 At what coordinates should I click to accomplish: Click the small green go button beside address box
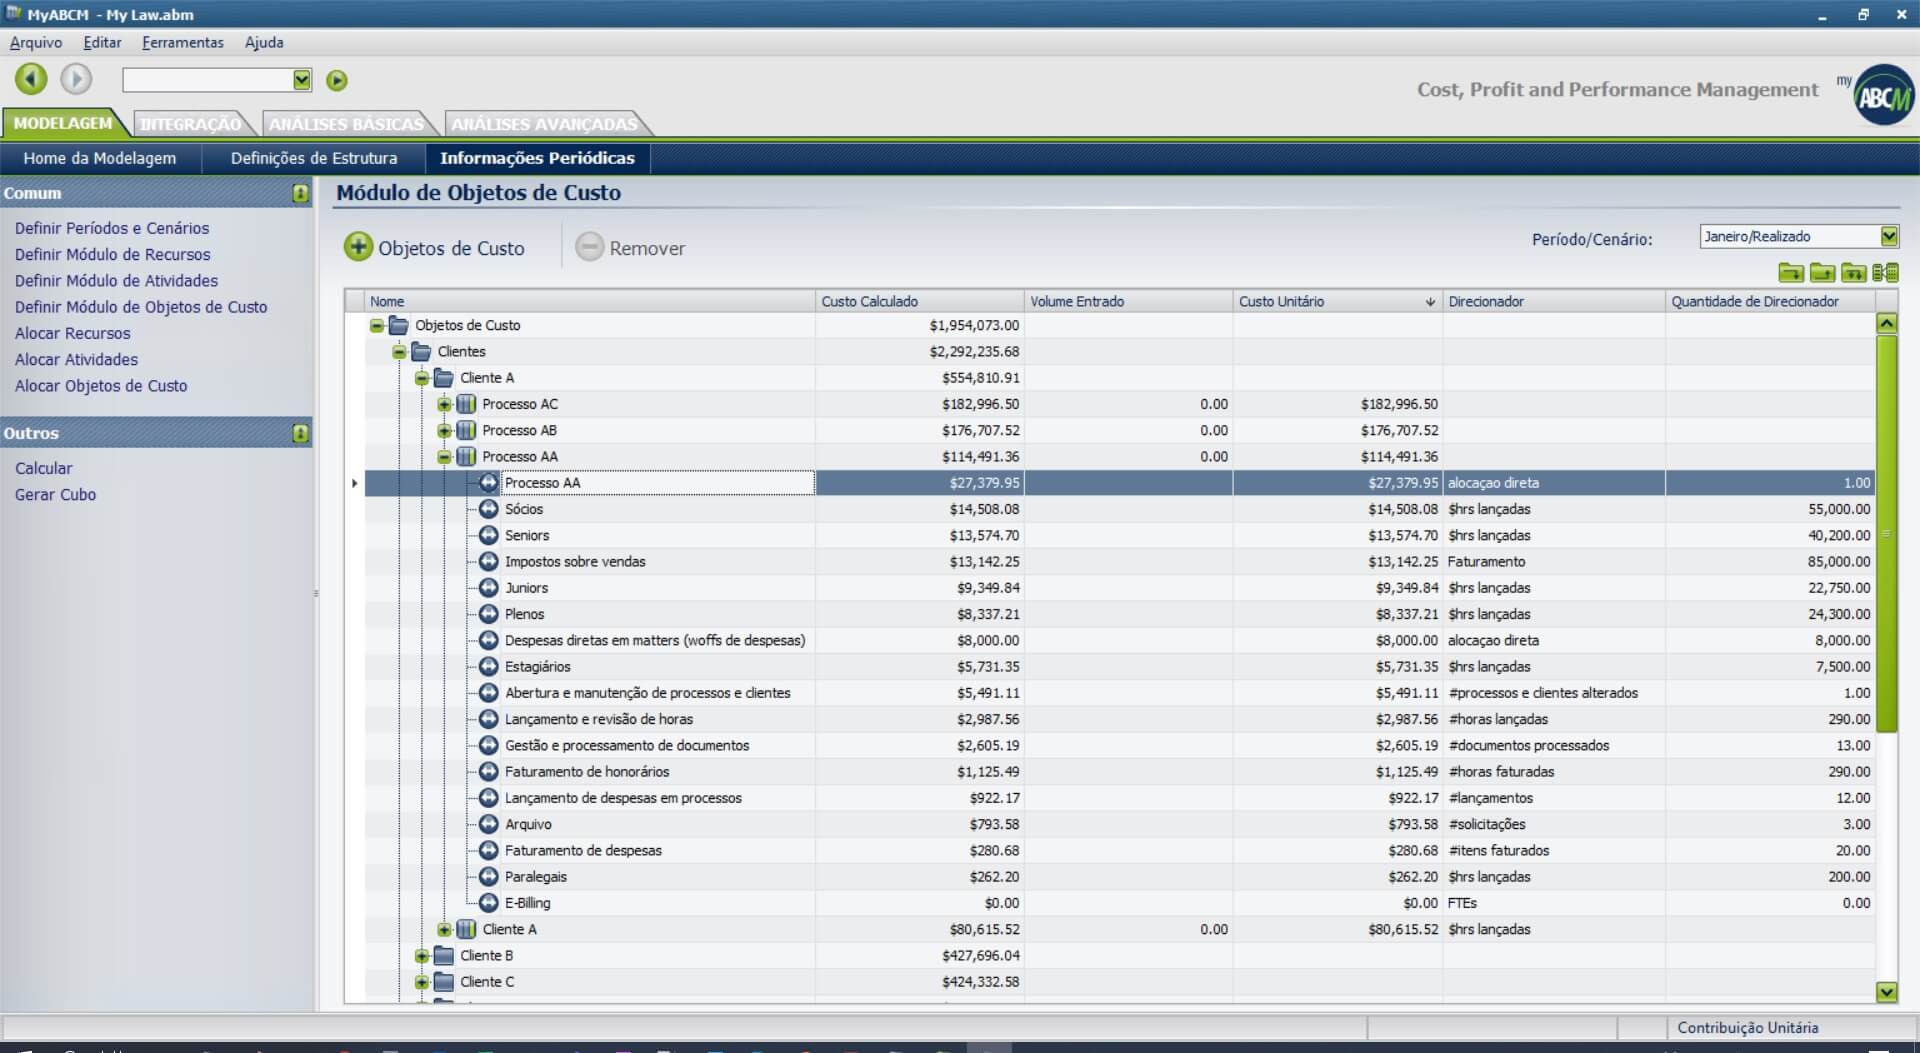[337, 80]
